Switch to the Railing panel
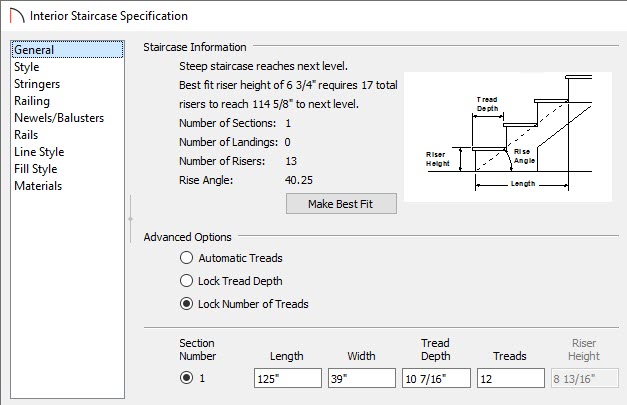Image resolution: width=627 pixels, height=405 pixels. (x=32, y=101)
